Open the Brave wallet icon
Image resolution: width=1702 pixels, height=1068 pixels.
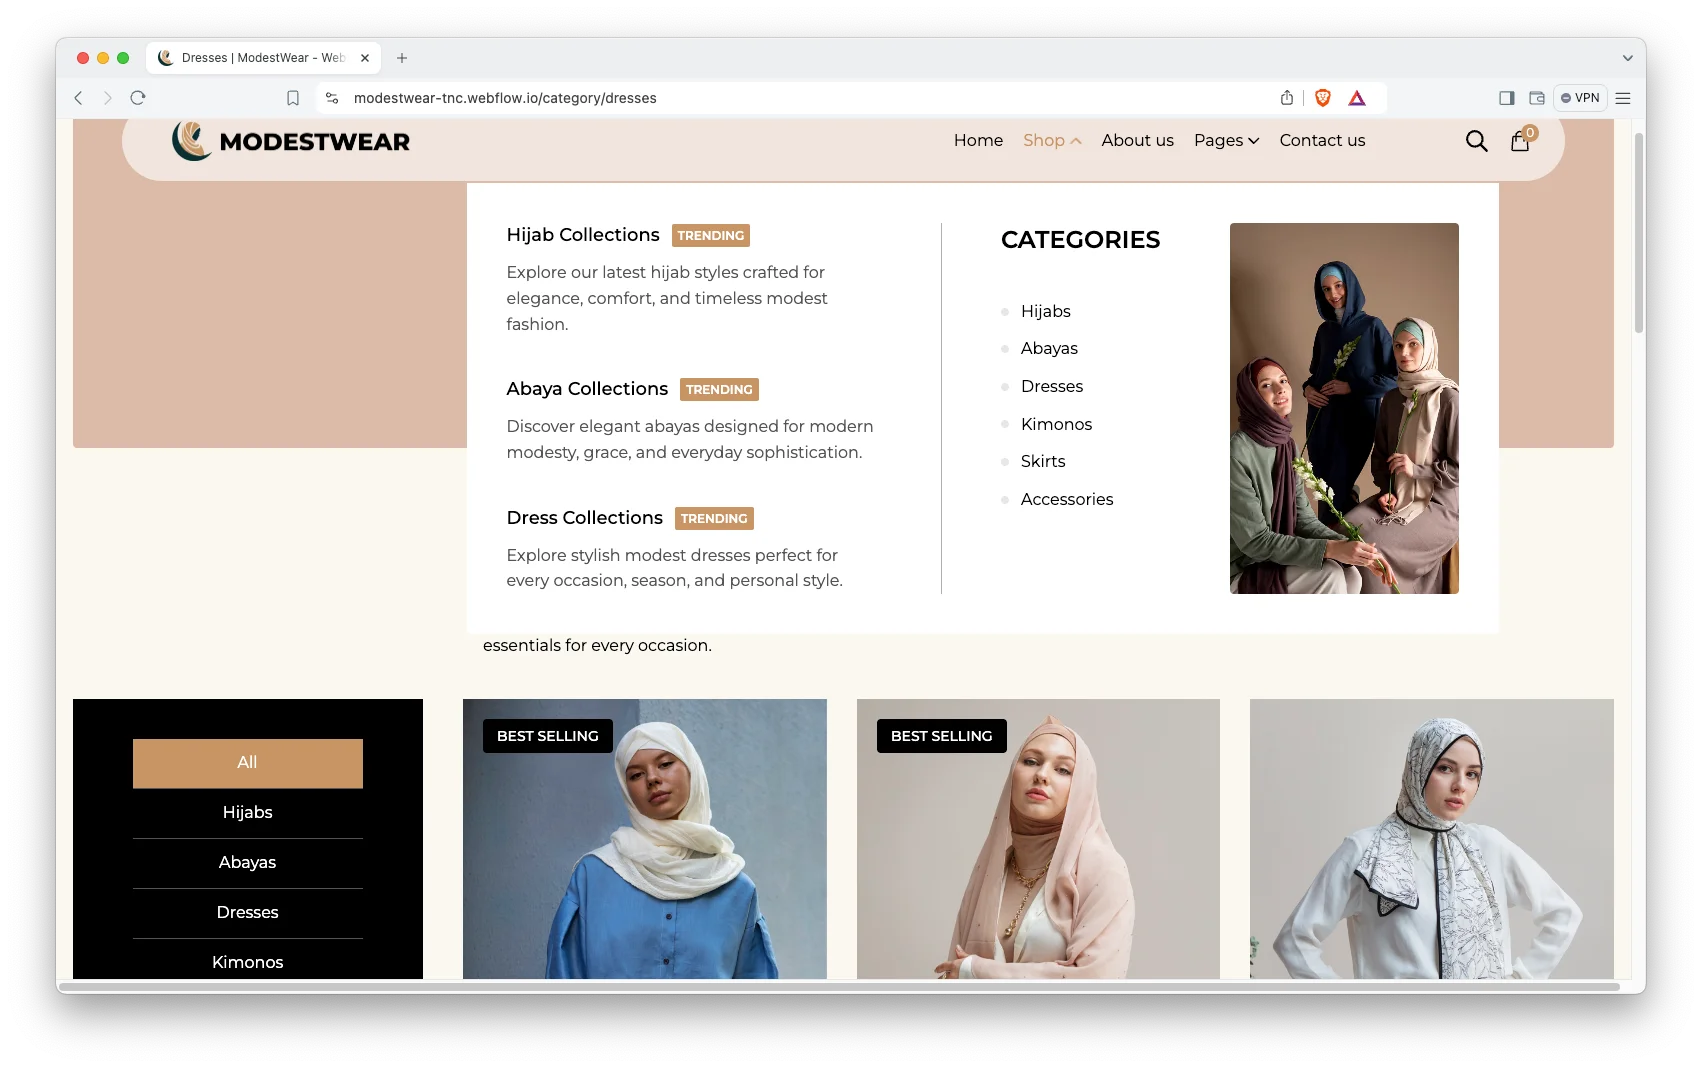click(1537, 98)
